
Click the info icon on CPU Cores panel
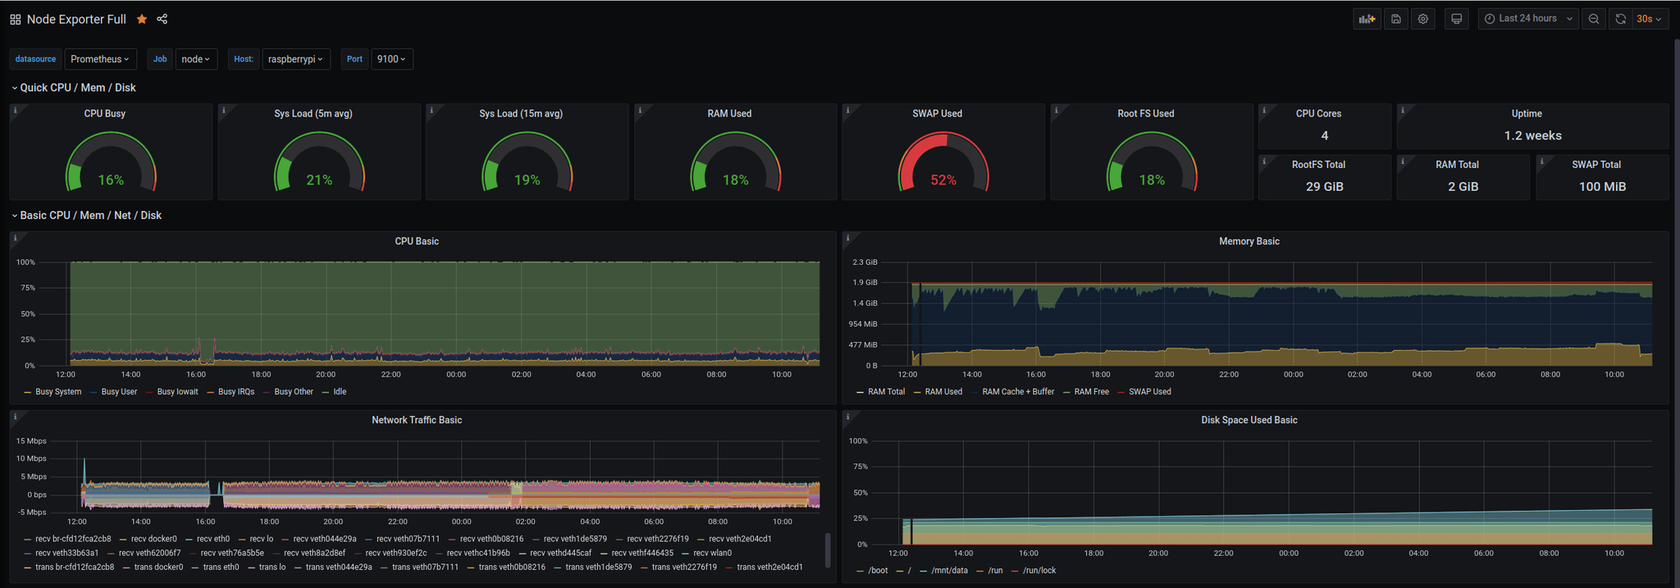point(1264,111)
